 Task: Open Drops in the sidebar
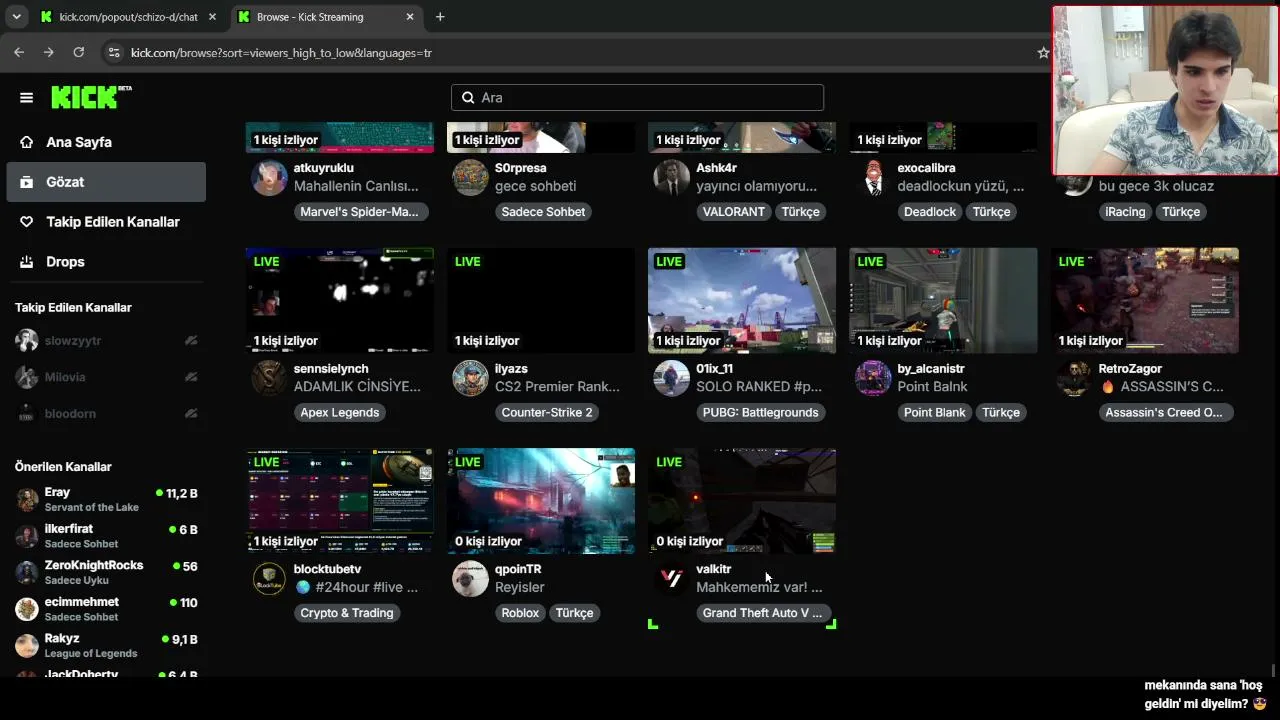106,262
